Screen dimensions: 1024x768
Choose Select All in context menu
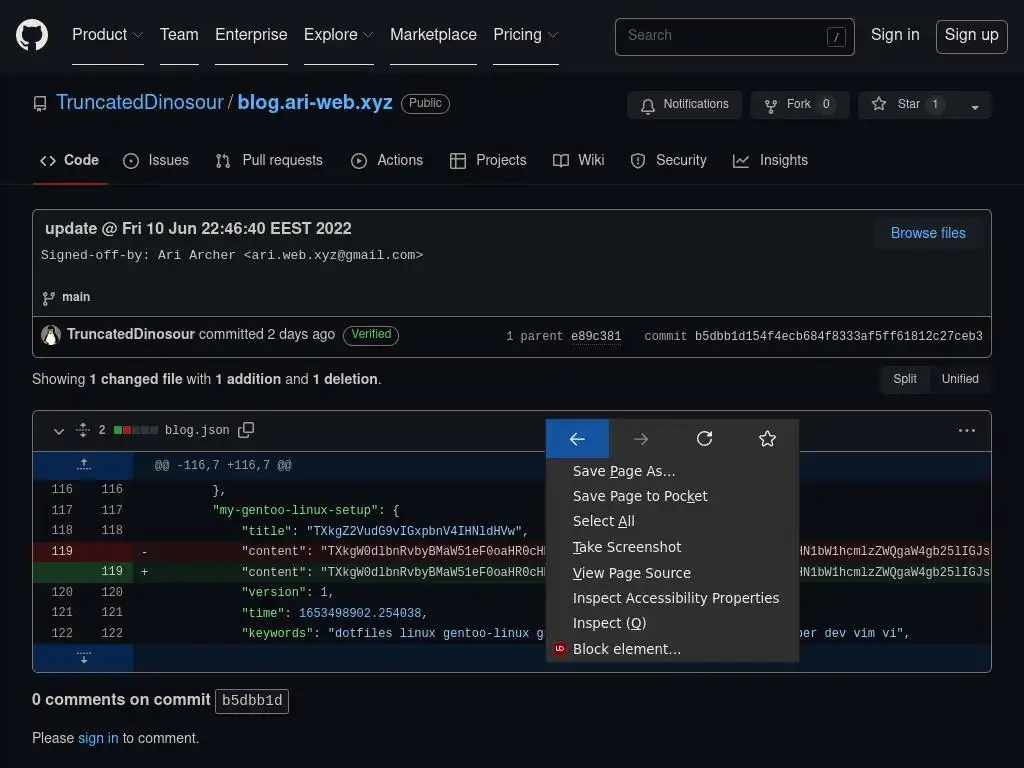point(673,521)
